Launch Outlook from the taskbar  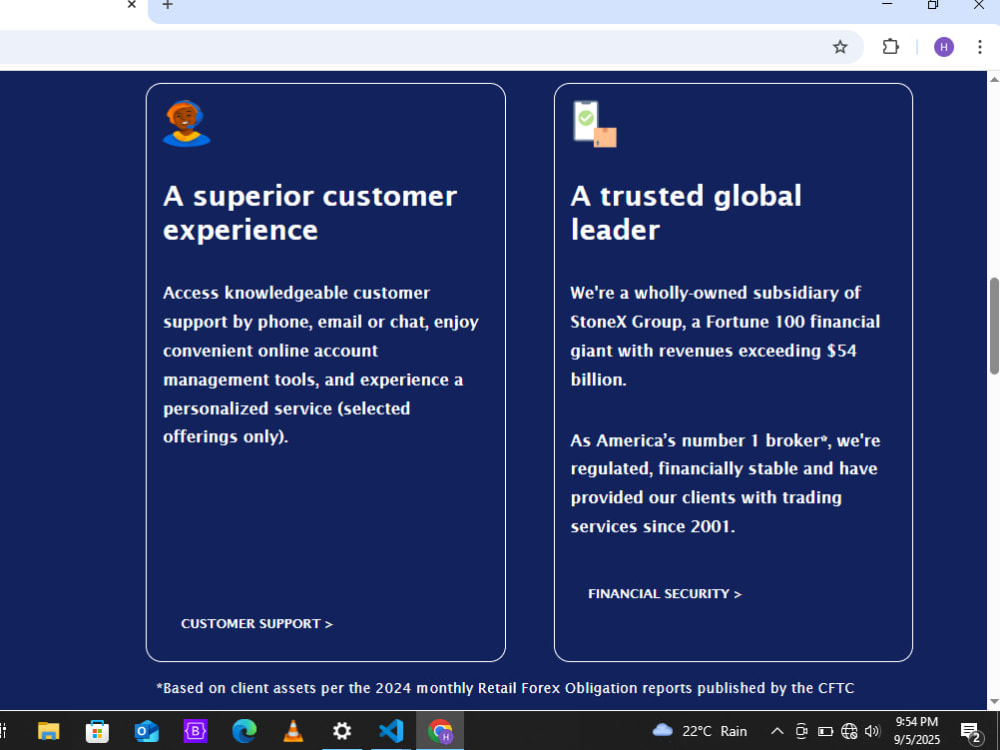pos(147,731)
